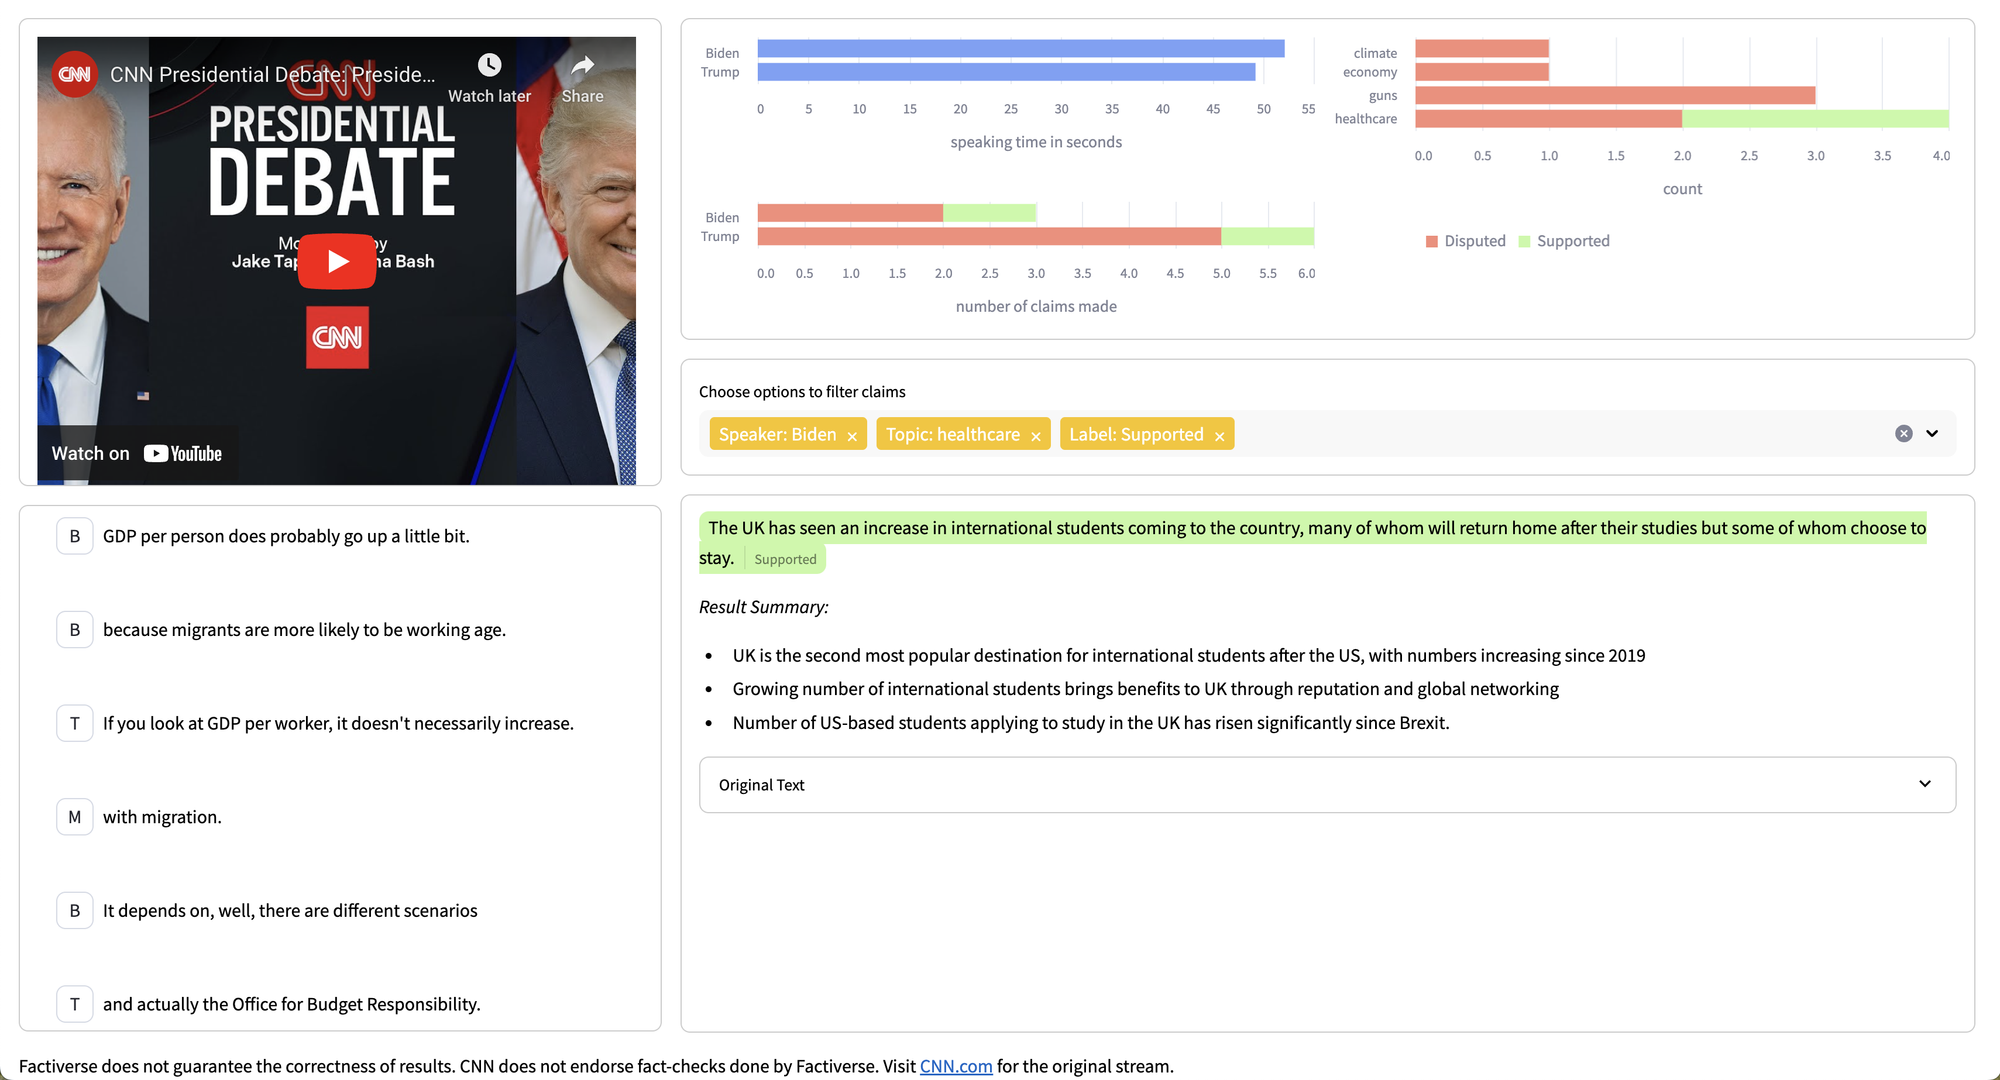Toggle the Supported legend item

coord(1564,241)
